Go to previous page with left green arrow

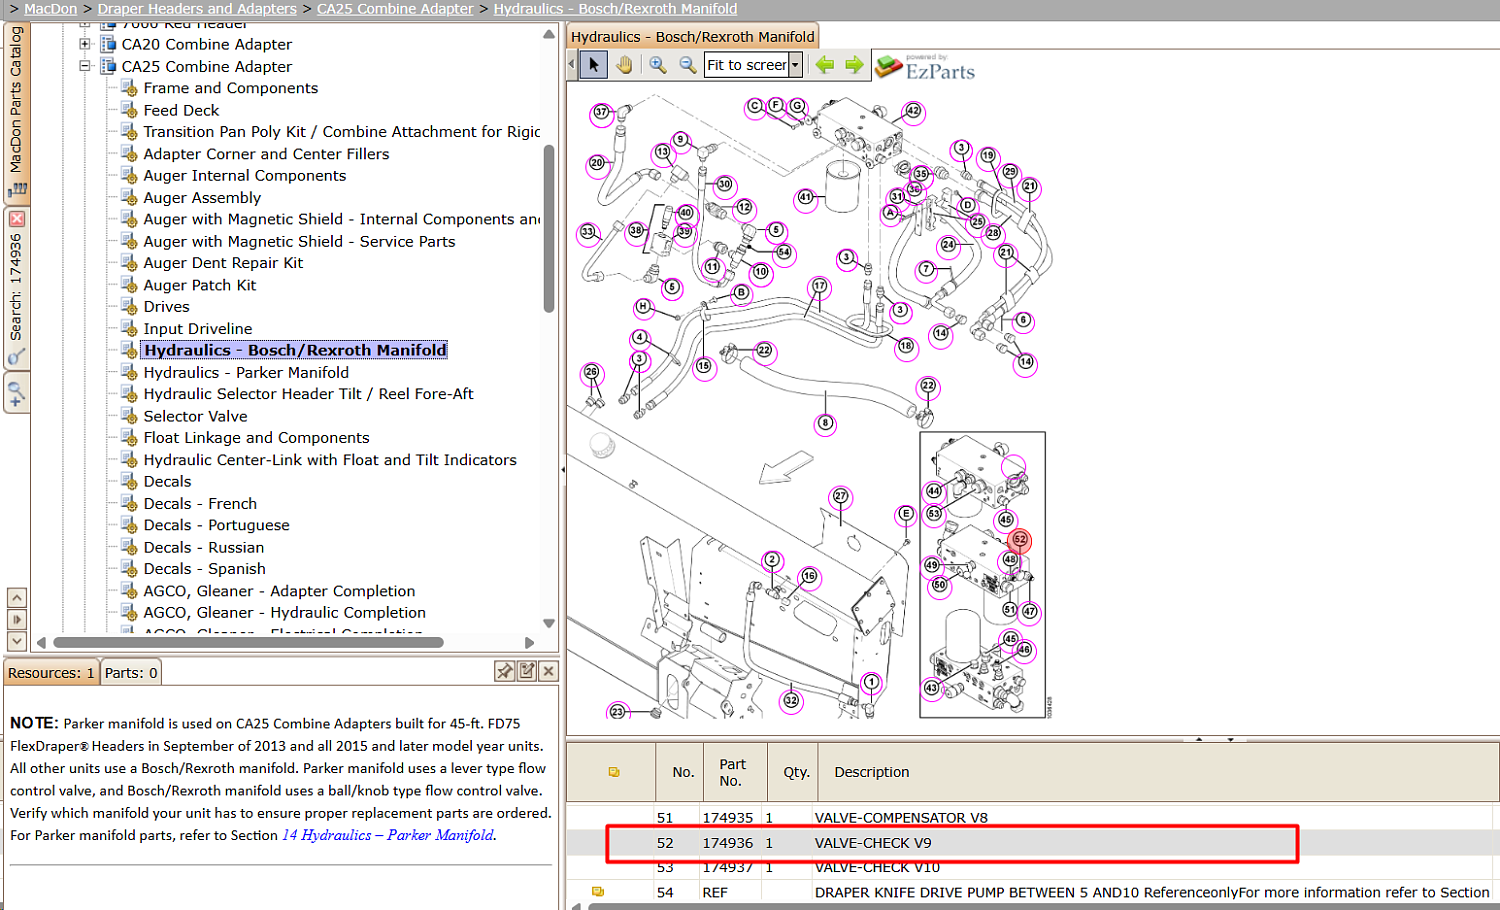[x=825, y=65]
